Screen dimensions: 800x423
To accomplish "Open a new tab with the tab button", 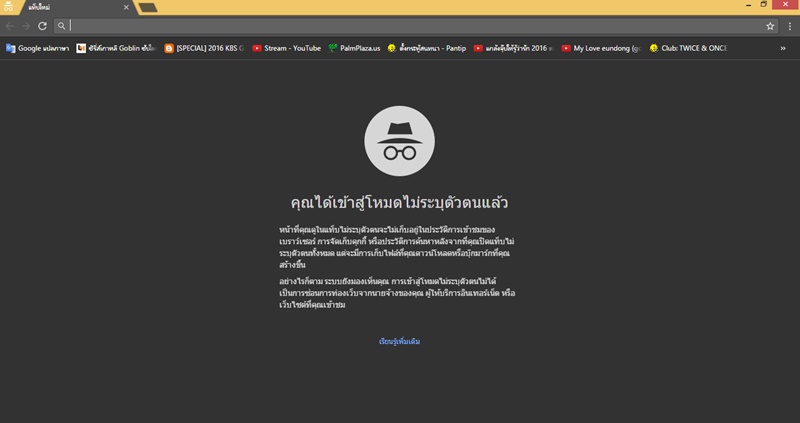I will (147, 8).
